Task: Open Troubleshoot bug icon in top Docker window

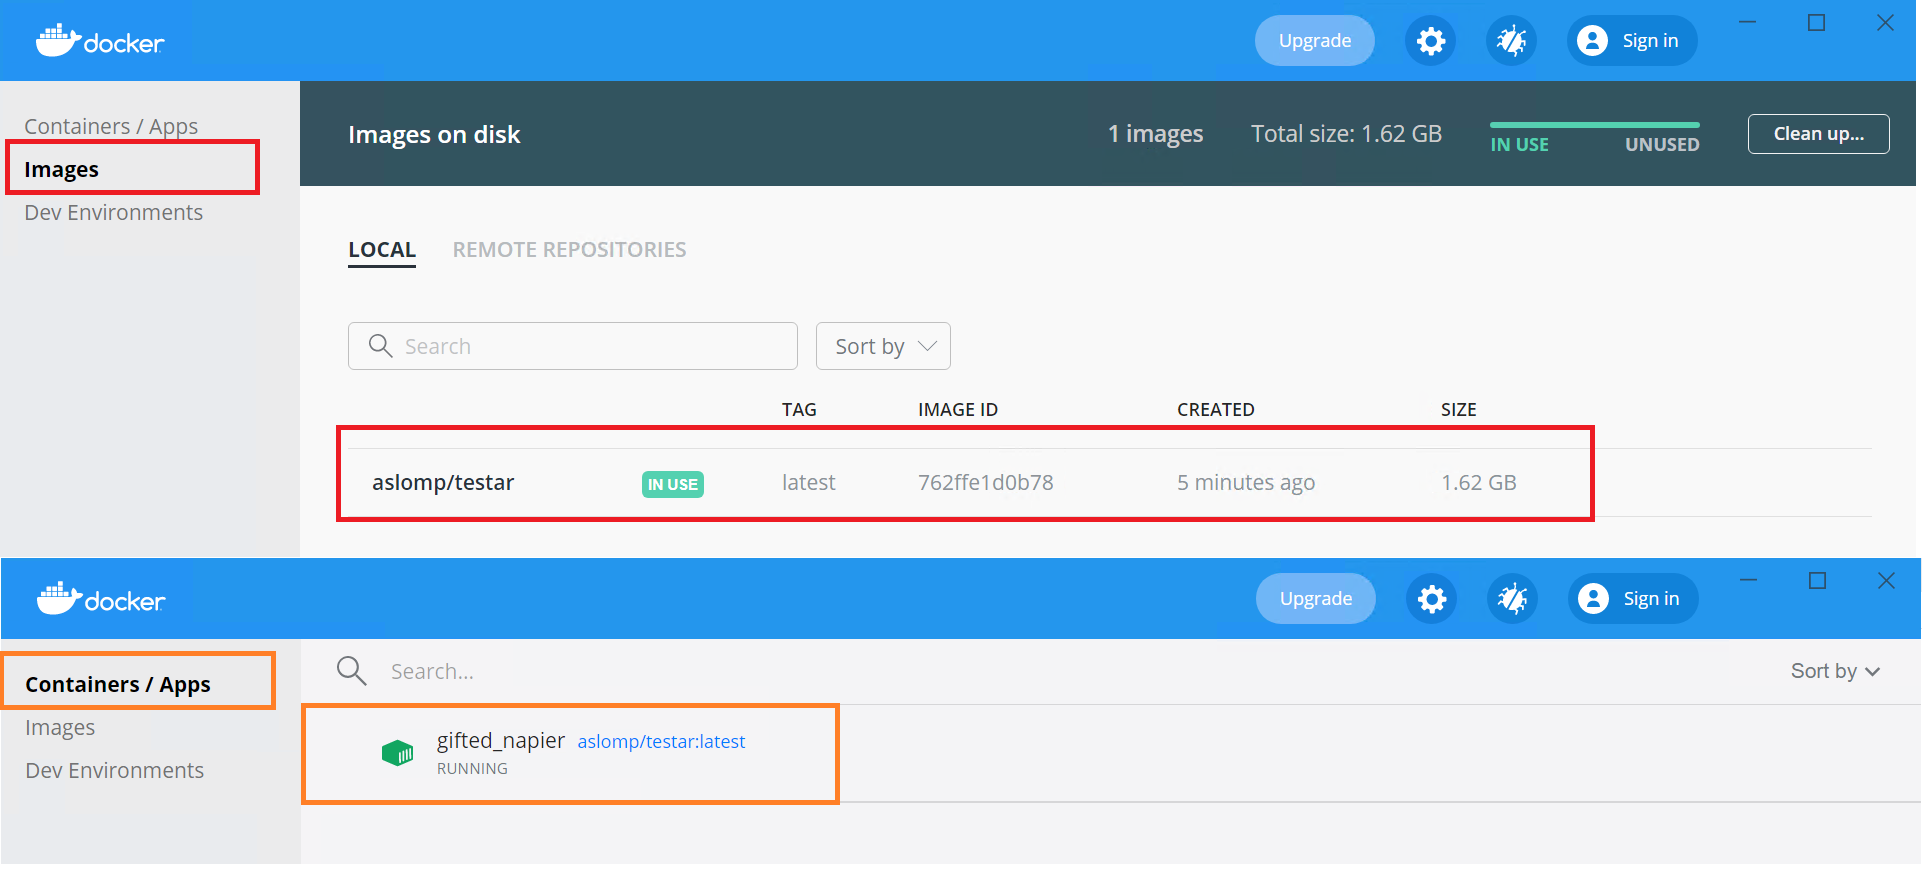Action: click(x=1511, y=41)
